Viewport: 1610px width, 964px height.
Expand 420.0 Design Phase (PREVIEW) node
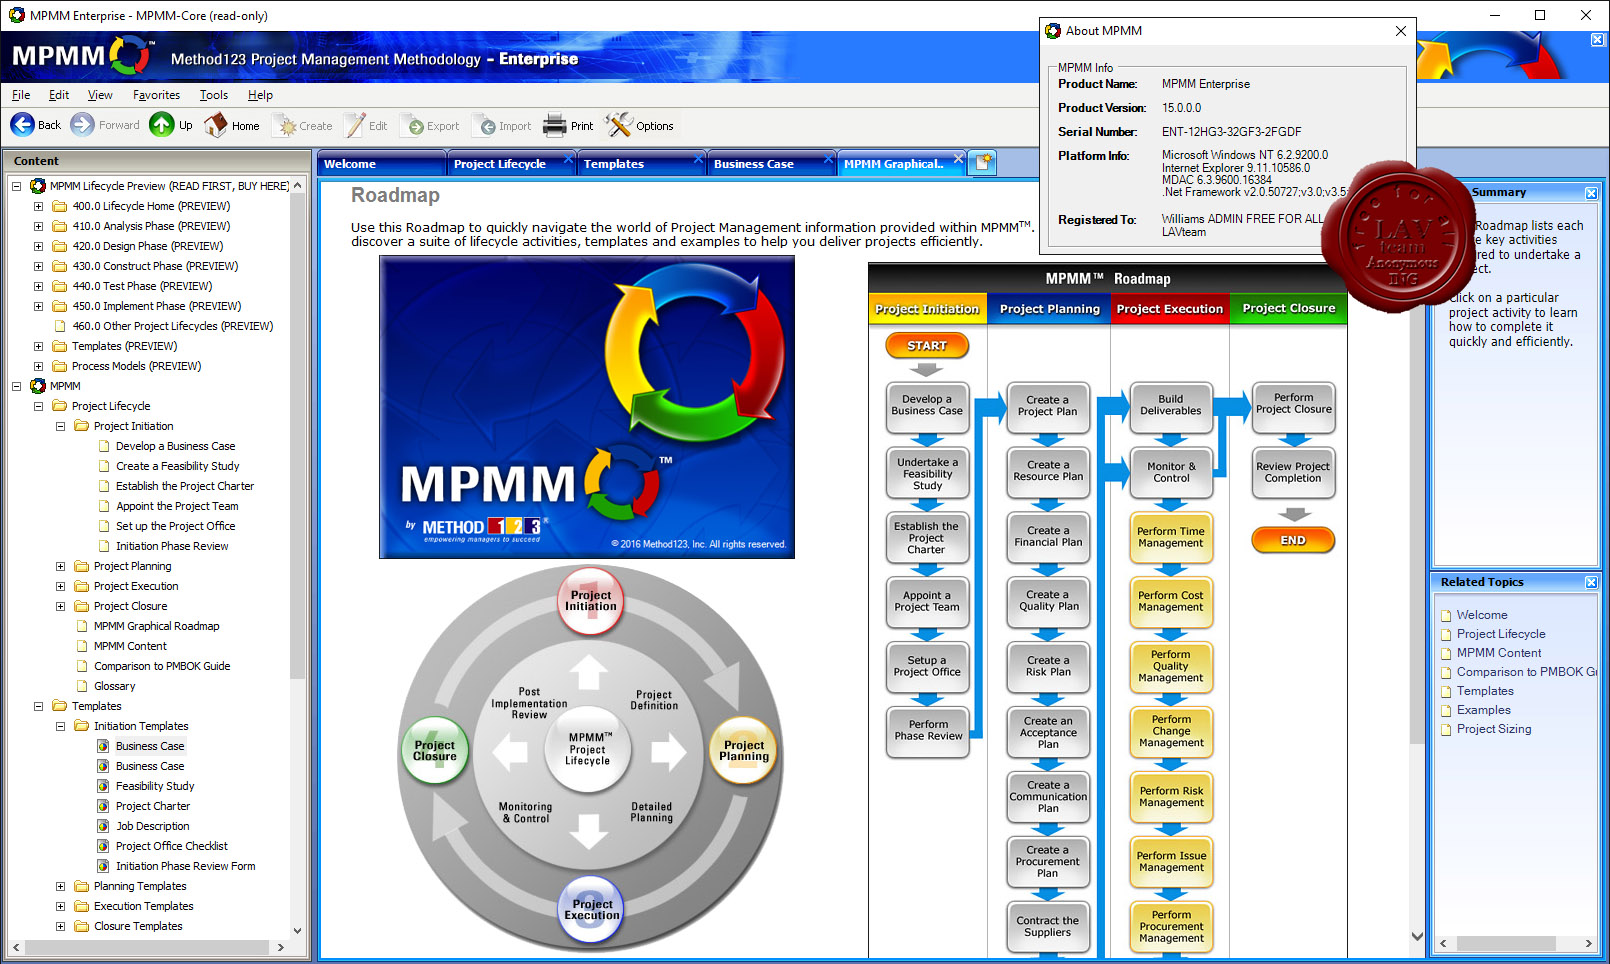click(x=38, y=246)
